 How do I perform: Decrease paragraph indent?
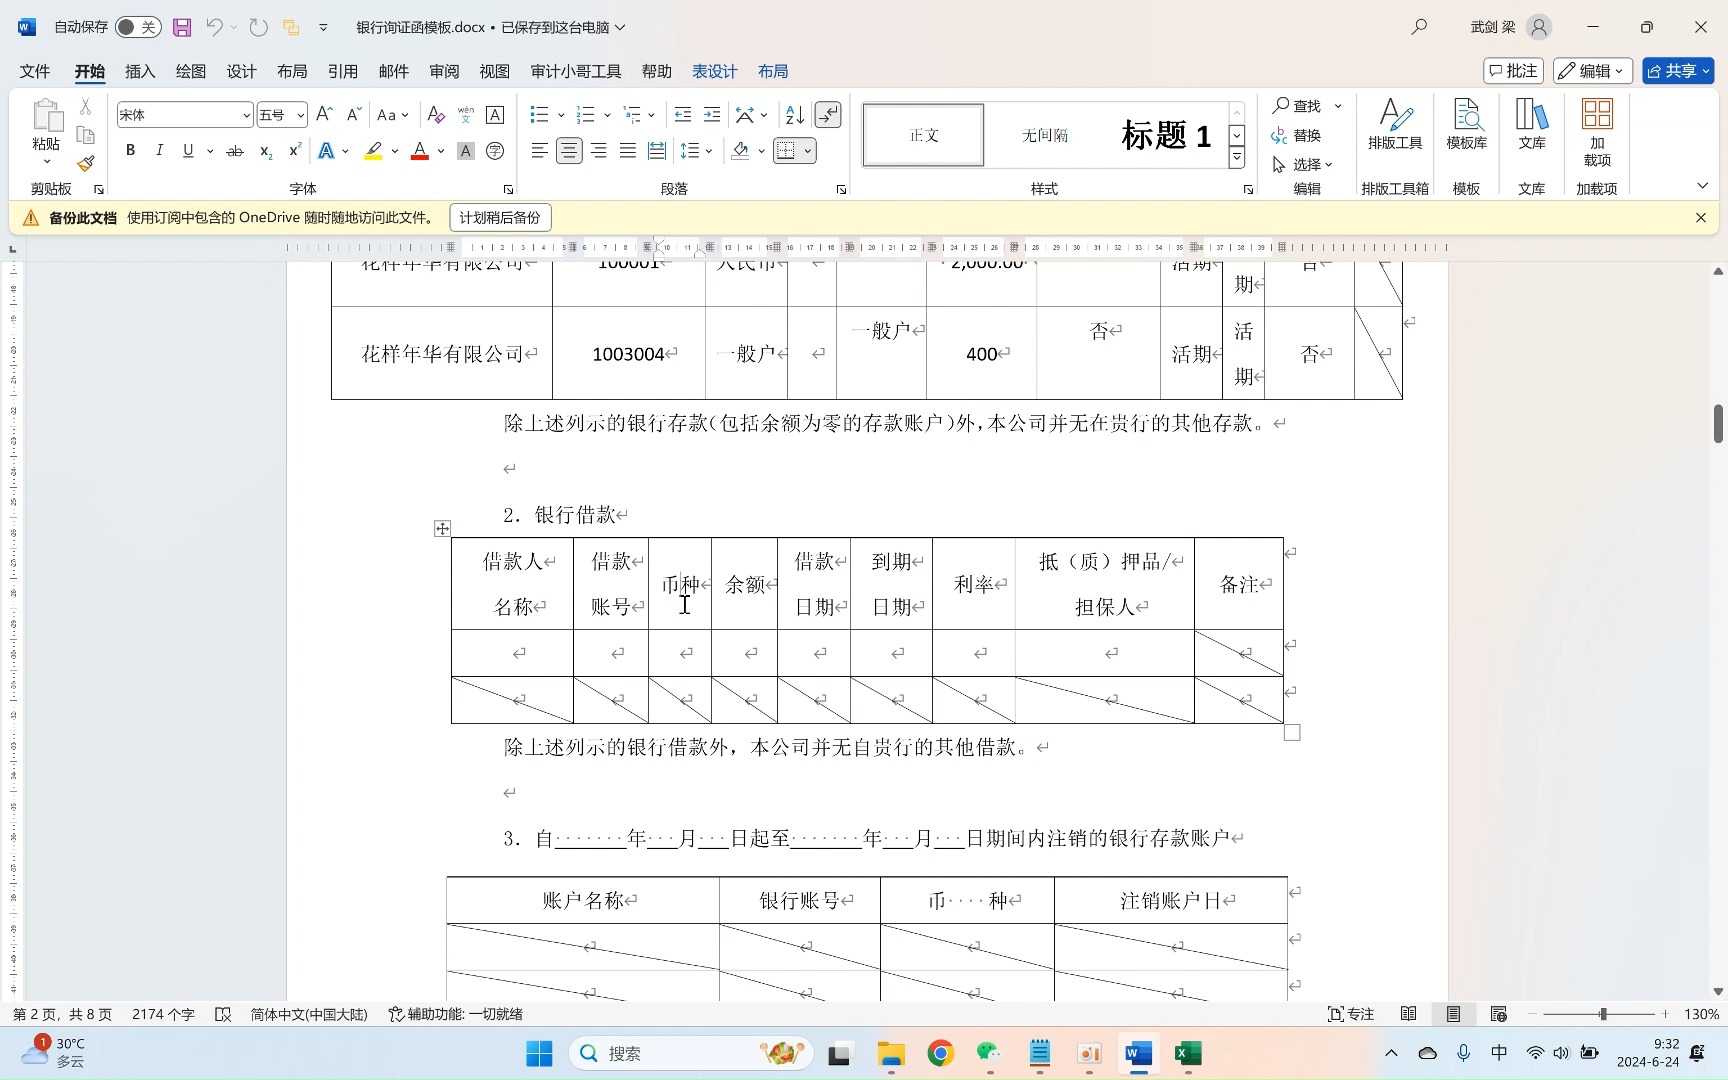pyautogui.click(x=683, y=115)
